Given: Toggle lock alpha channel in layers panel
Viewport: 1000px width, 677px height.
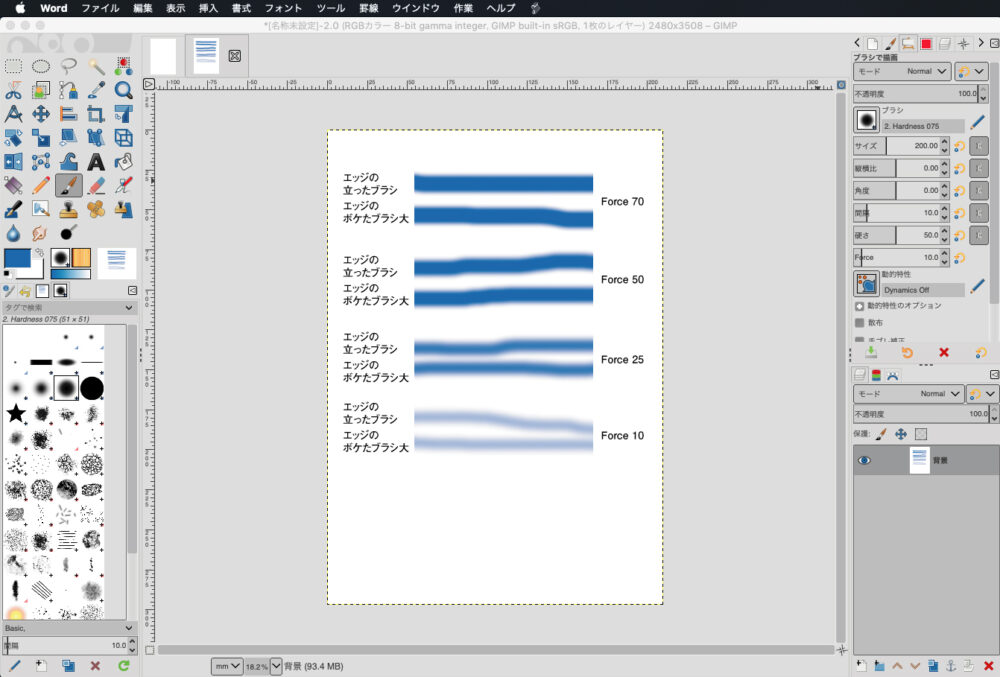Looking at the screenshot, I should (x=921, y=434).
